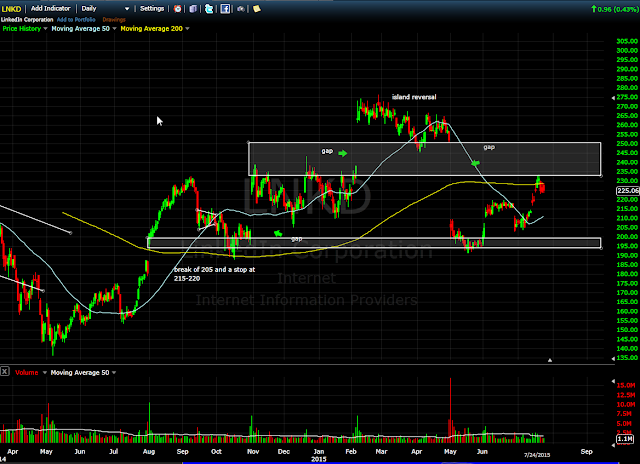Click Add to Portfolio link
640x464 pixels.
[76, 20]
